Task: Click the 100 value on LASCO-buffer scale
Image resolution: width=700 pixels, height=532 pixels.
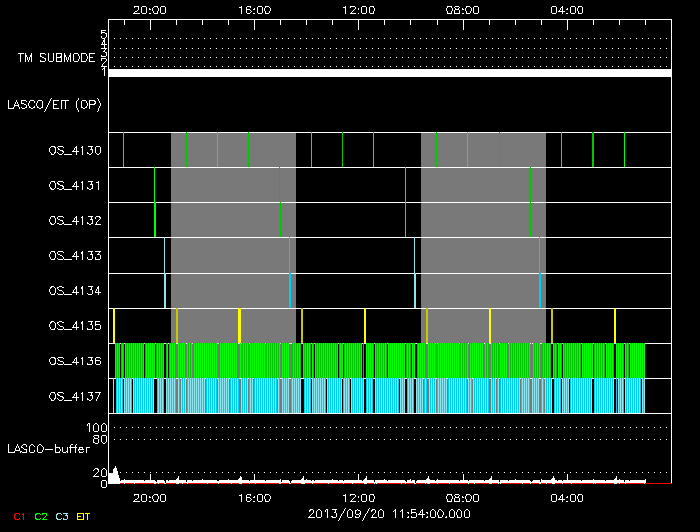Action: tap(100, 427)
